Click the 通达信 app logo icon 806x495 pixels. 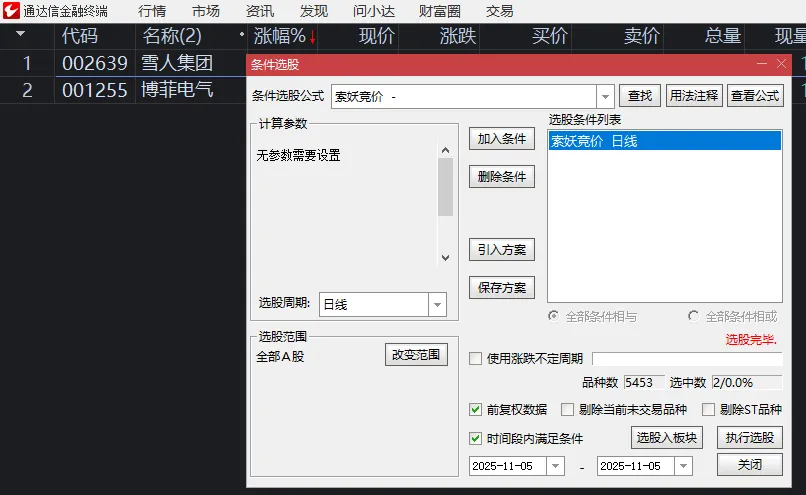pyautogui.click(x=12, y=11)
